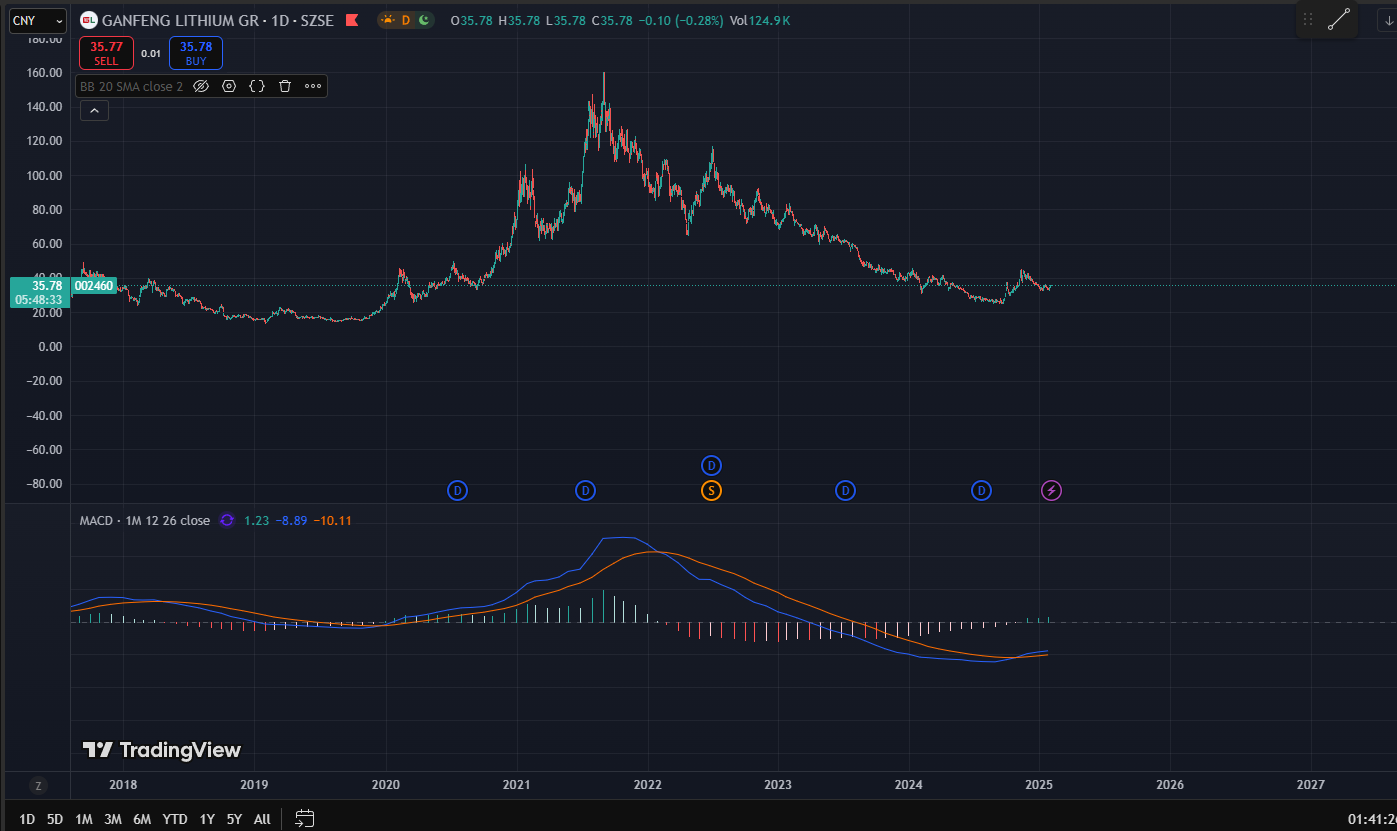Set the chart range to All
The image size is (1397, 831).
(262, 819)
